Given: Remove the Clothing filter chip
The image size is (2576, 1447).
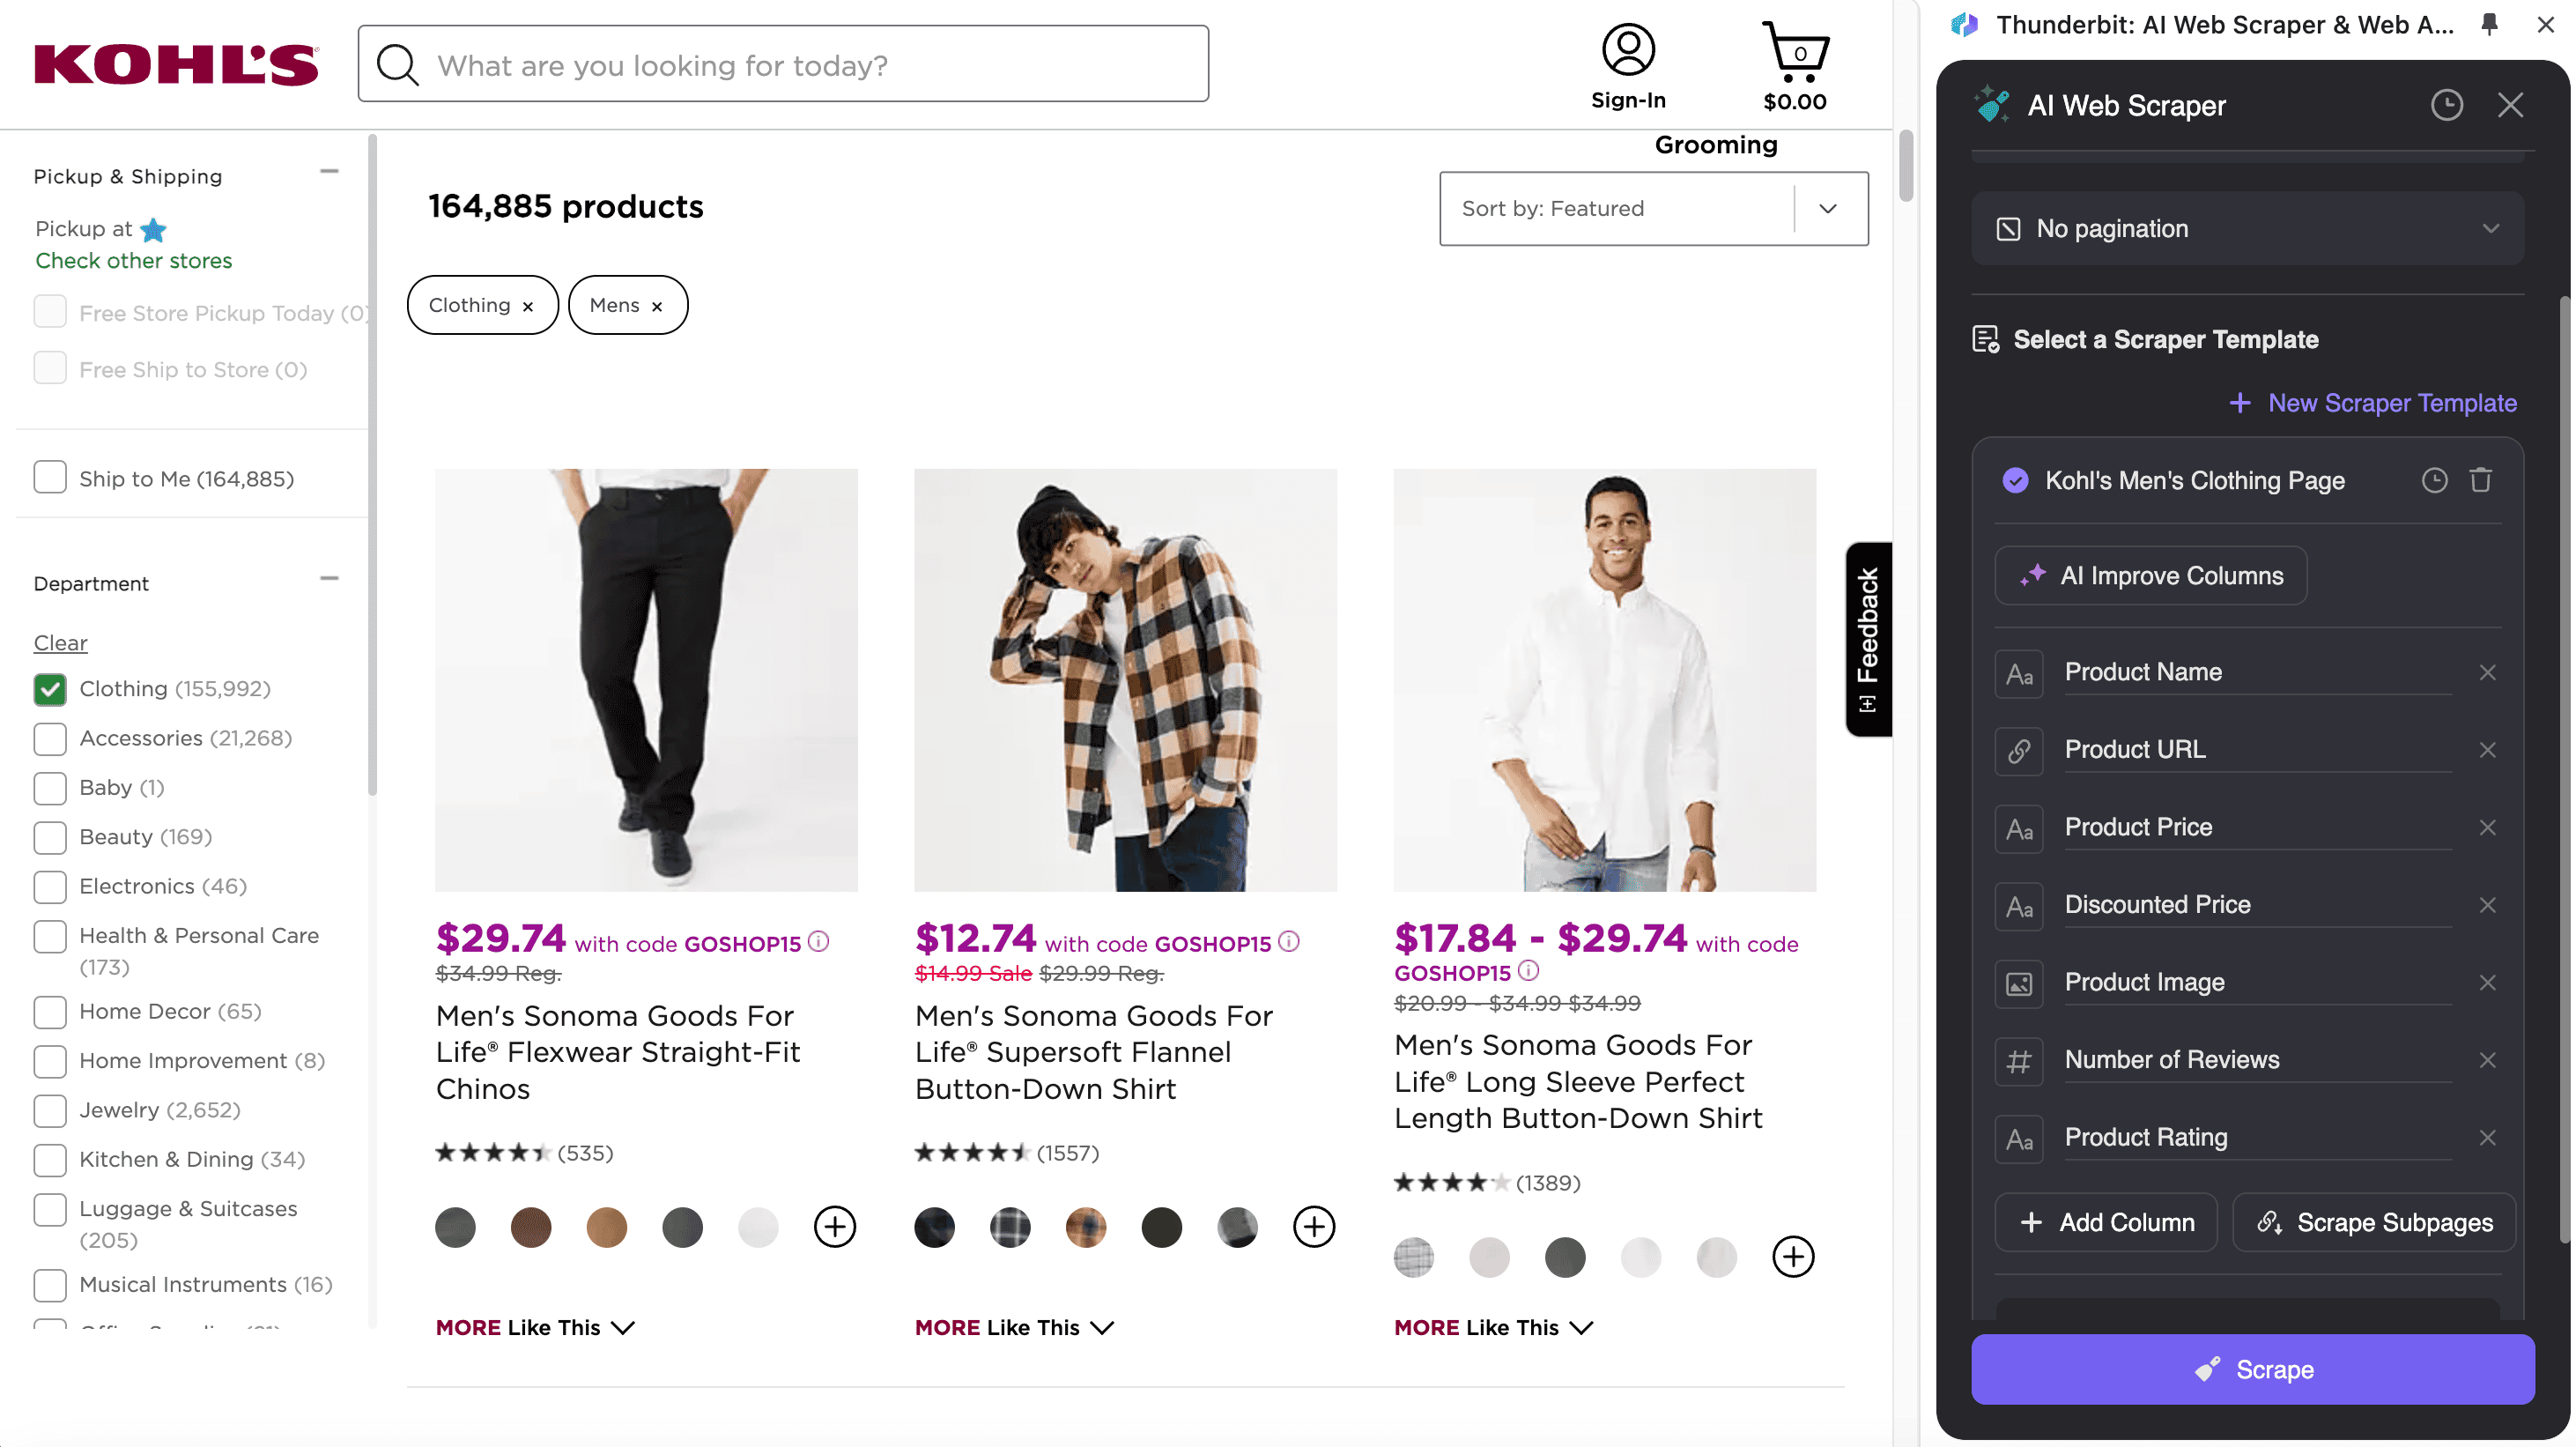Looking at the screenshot, I should click(x=528, y=307).
